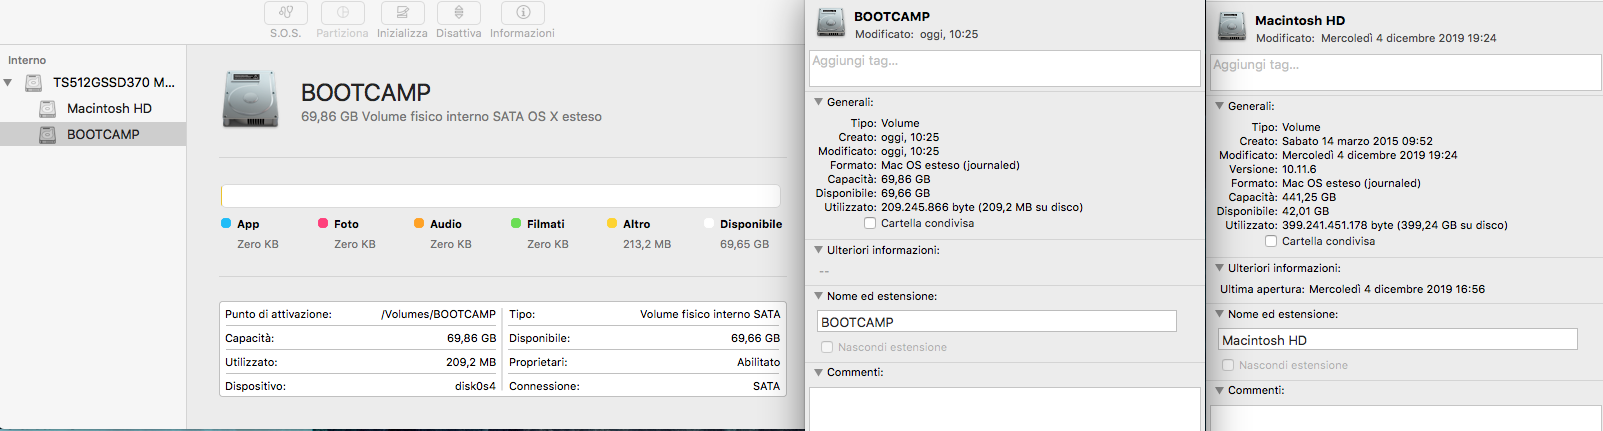1603x431 pixels.
Task: Click Aggiungi tag field in BOOTCAMP info
Action: pos(1005,68)
